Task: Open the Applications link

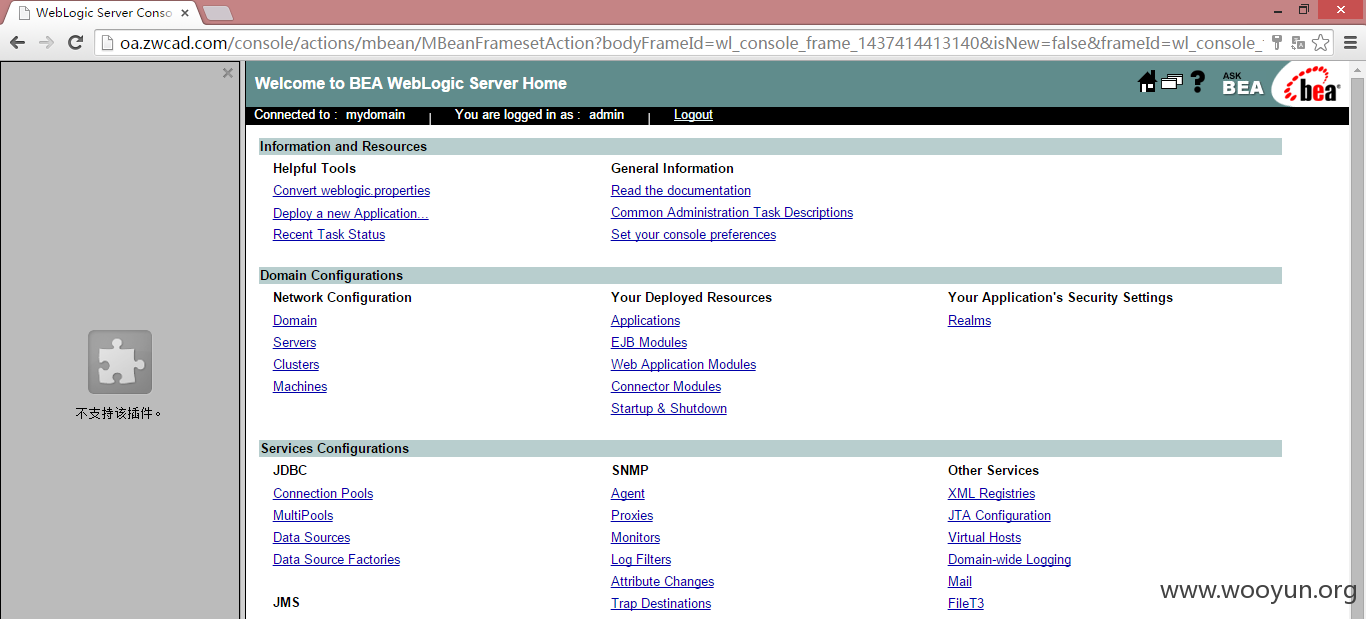Action: (645, 320)
